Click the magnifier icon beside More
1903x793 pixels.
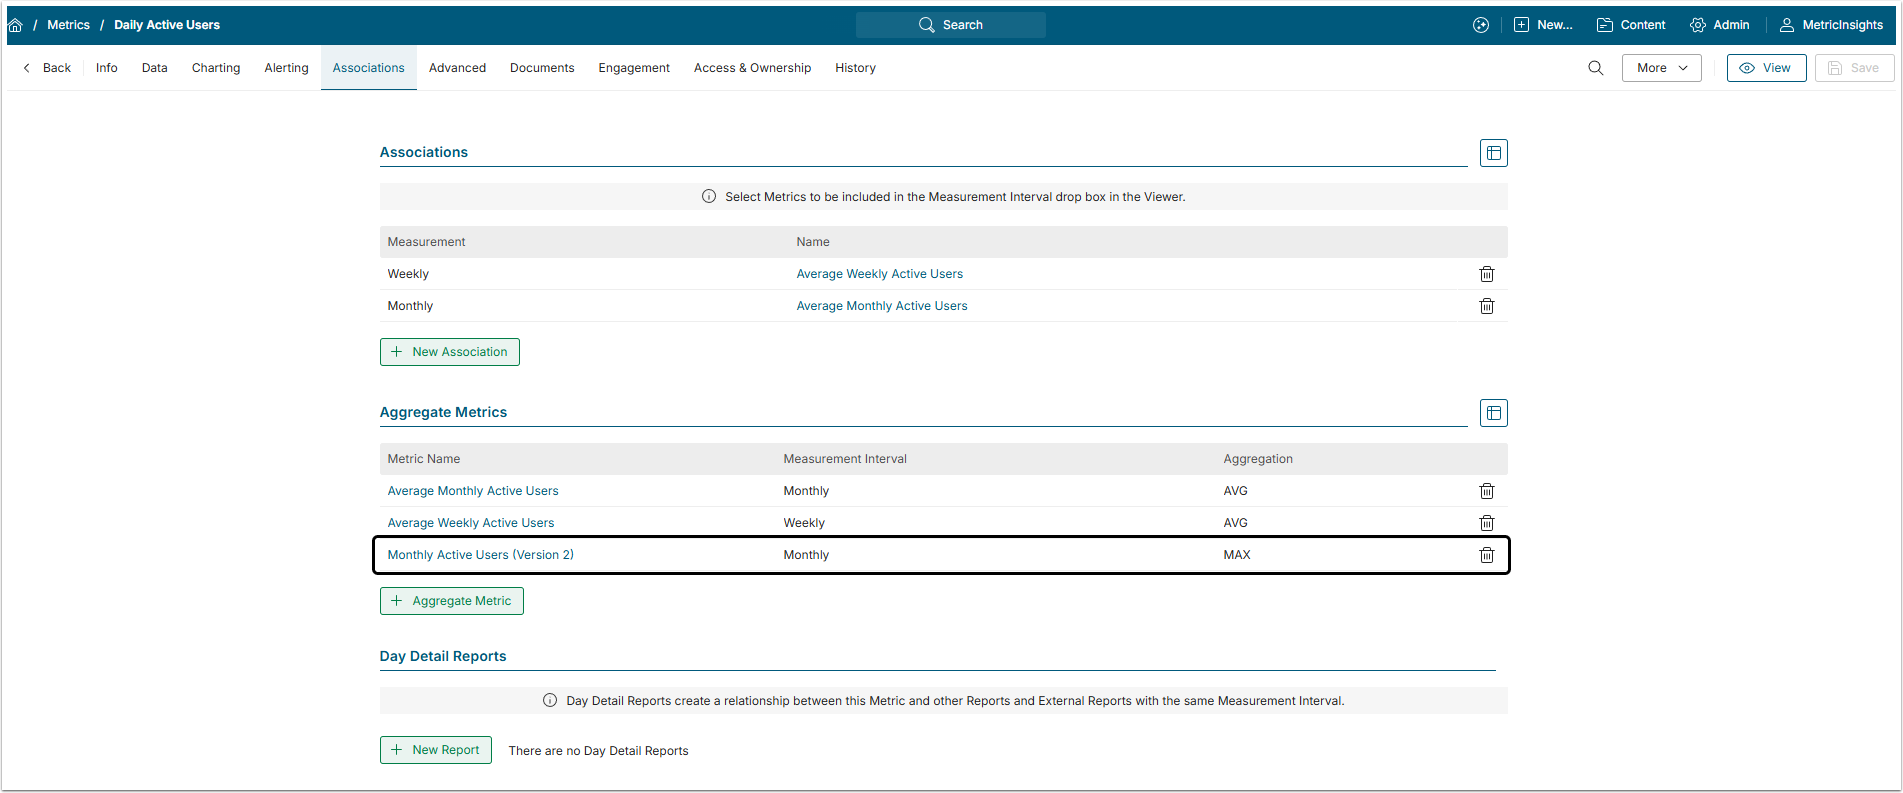click(x=1595, y=68)
